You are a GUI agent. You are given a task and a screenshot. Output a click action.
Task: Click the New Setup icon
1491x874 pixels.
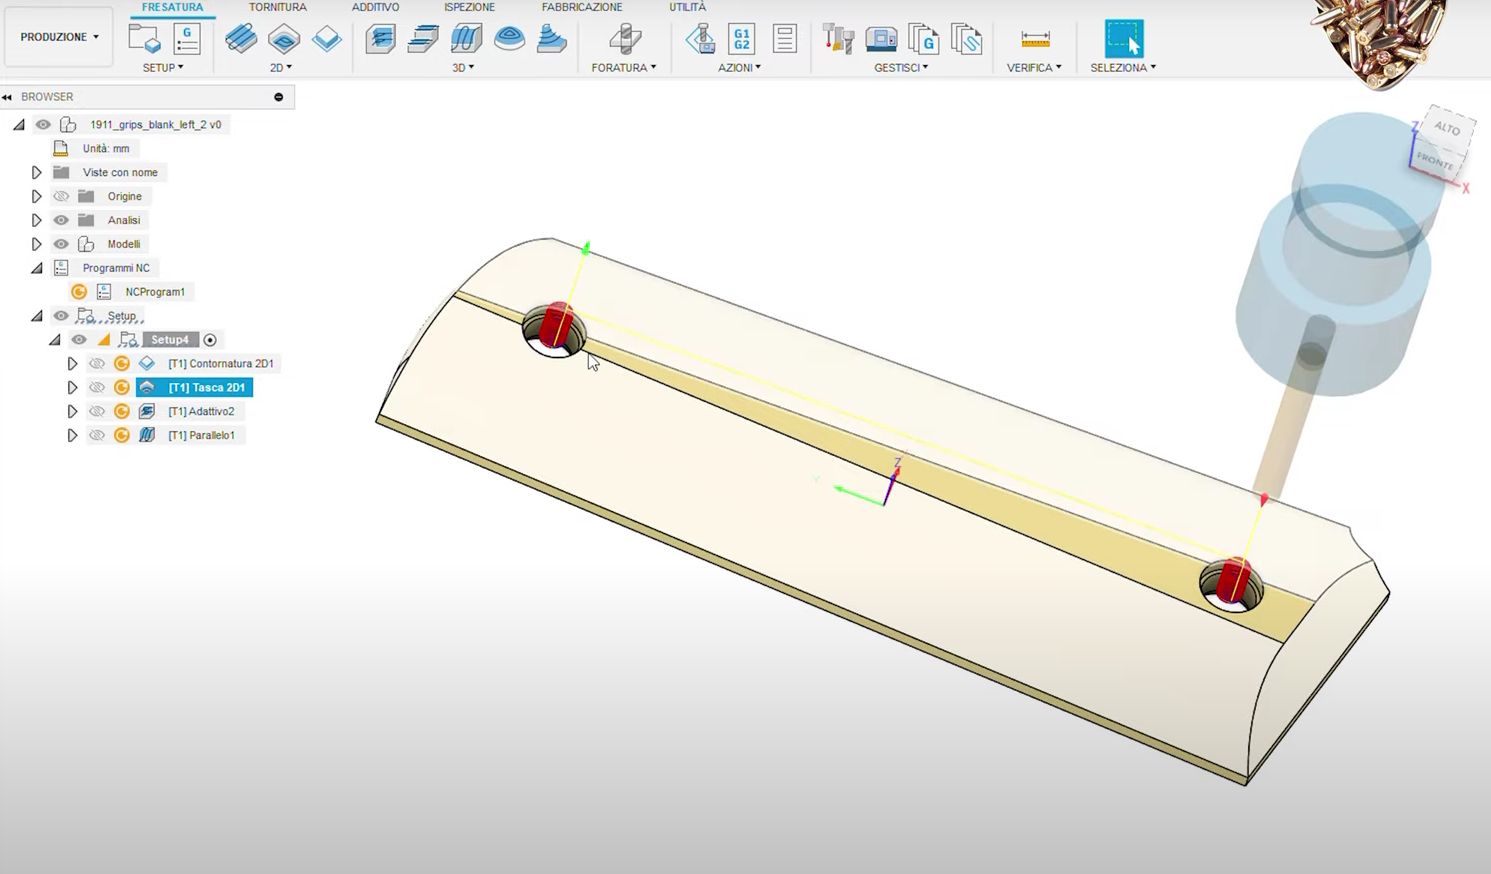pyautogui.click(x=144, y=39)
